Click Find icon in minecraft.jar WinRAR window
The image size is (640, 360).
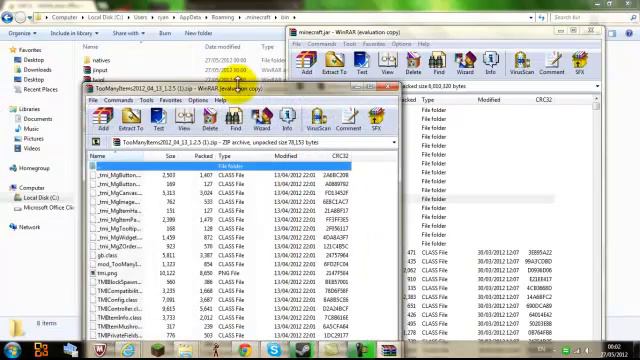click(x=439, y=63)
